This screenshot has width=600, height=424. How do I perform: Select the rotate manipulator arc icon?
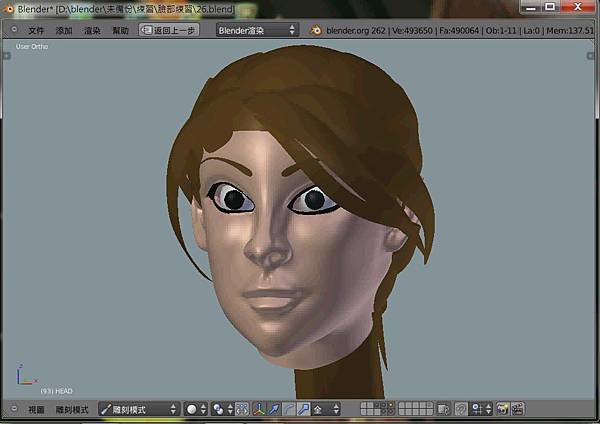(289, 409)
